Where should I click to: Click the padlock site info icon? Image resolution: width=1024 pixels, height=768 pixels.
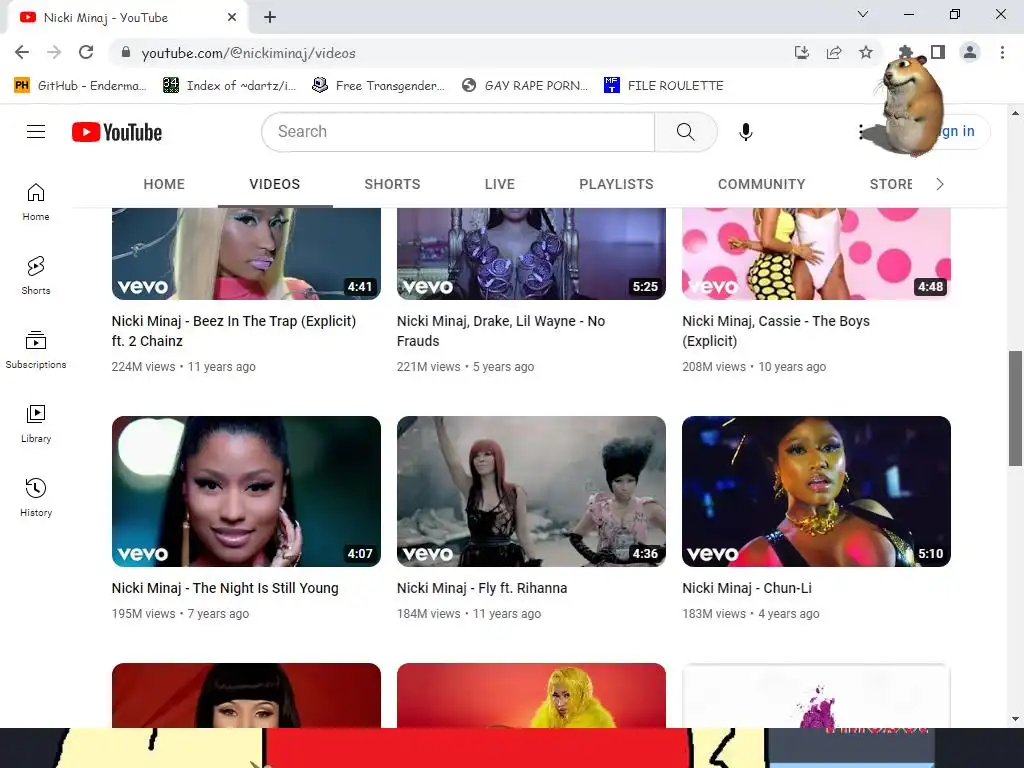click(126, 52)
